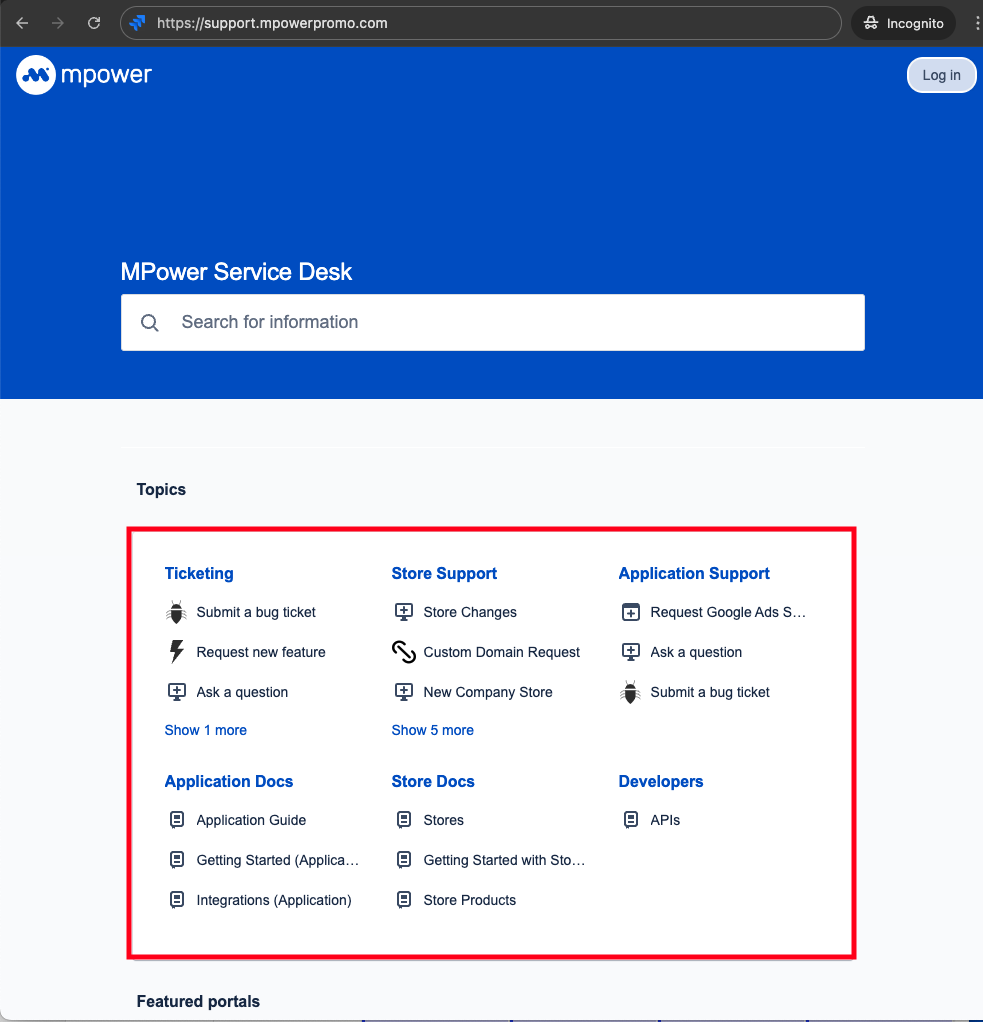Open Request new feature

pyautogui.click(x=261, y=652)
